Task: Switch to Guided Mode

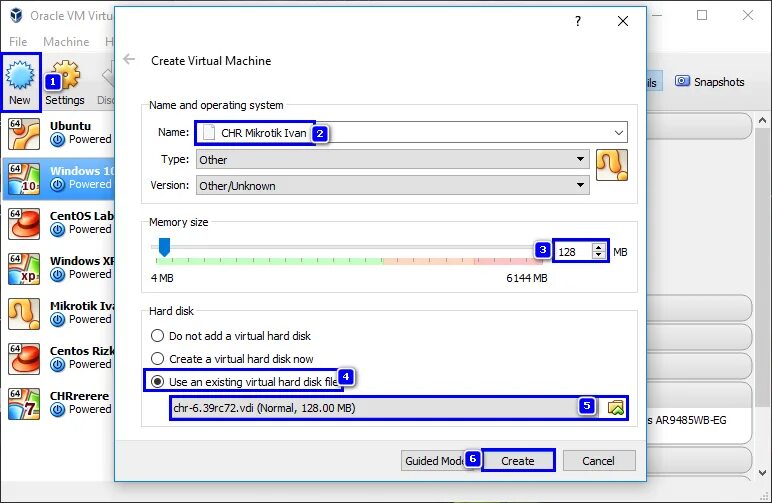Action: coord(433,461)
